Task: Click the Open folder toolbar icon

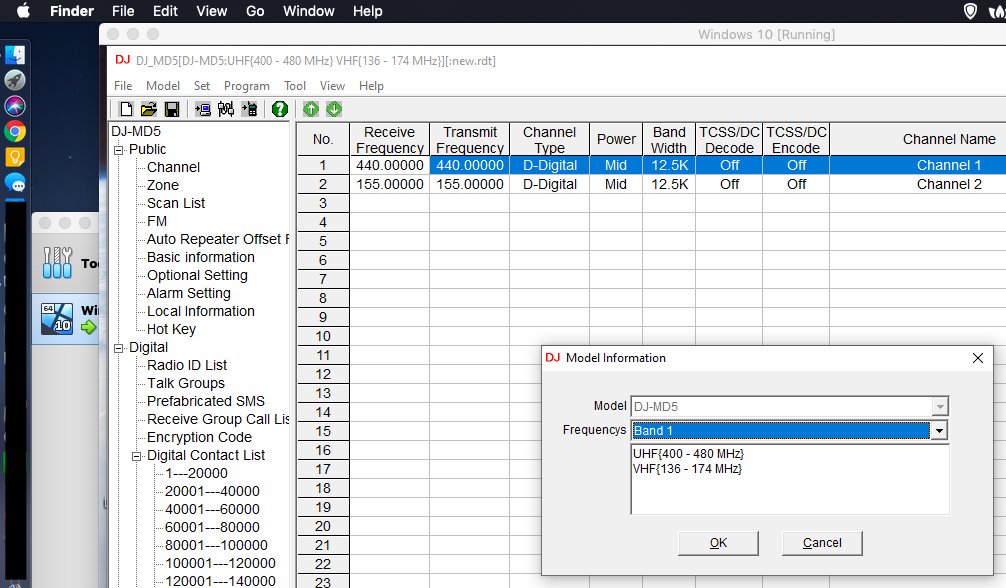Action: click(x=149, y=109)
